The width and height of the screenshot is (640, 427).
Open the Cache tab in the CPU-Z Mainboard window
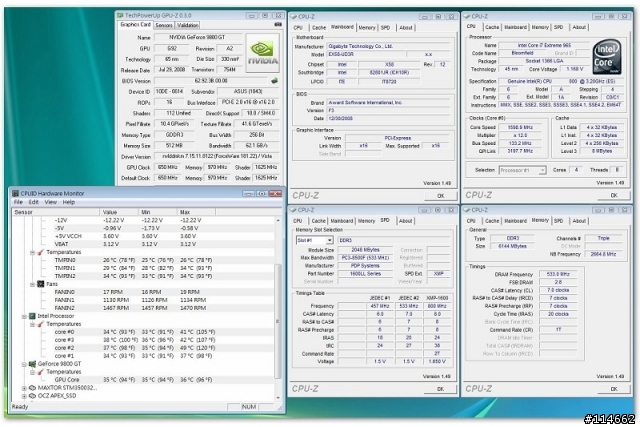(x=319, y=28)
